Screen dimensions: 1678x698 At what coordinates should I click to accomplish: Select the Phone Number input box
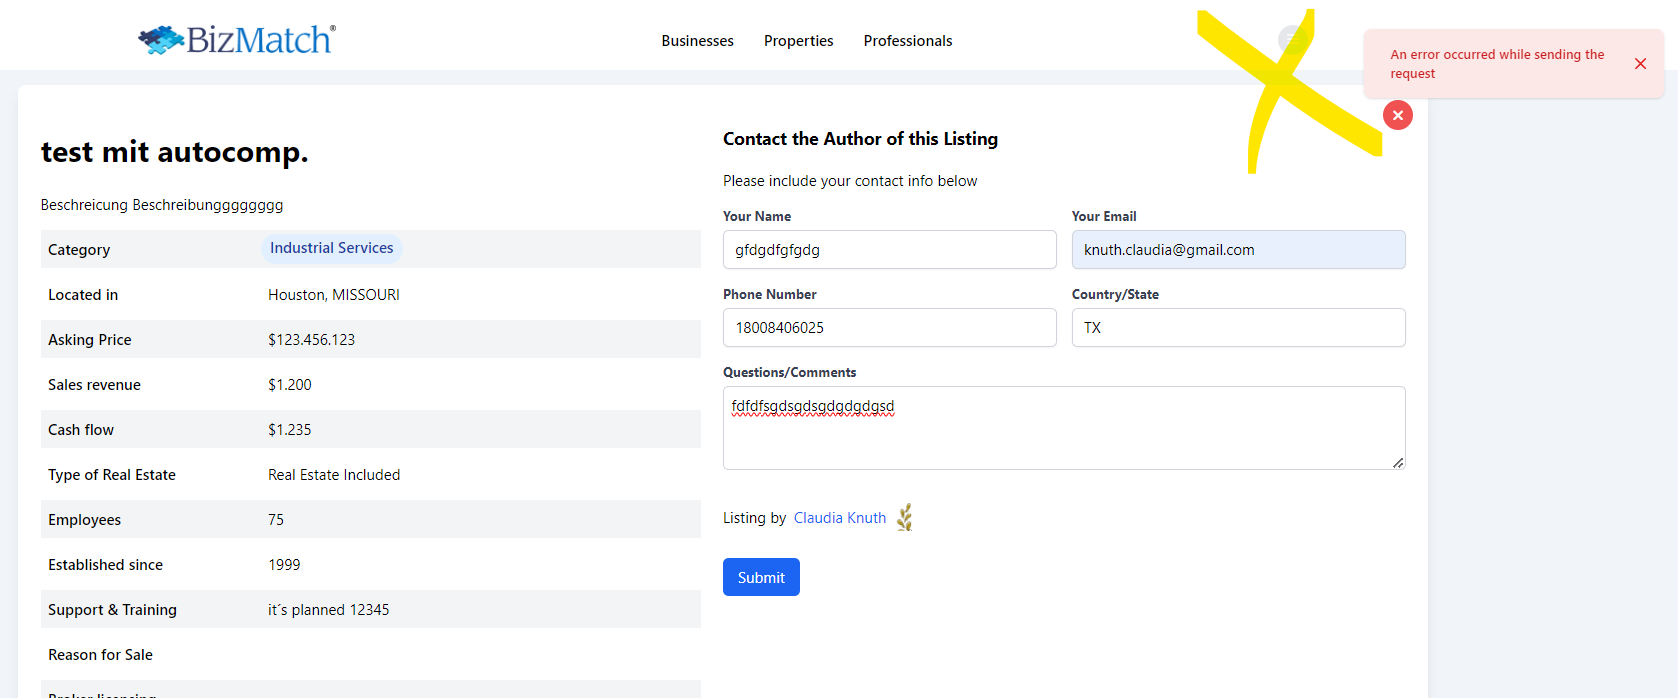(889, 328)
